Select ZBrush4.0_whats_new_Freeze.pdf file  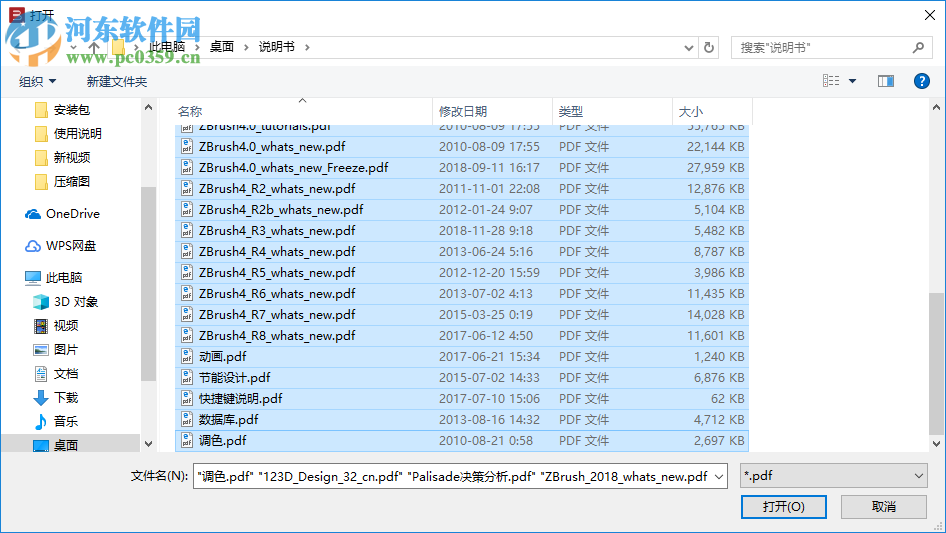pos(462,168)
